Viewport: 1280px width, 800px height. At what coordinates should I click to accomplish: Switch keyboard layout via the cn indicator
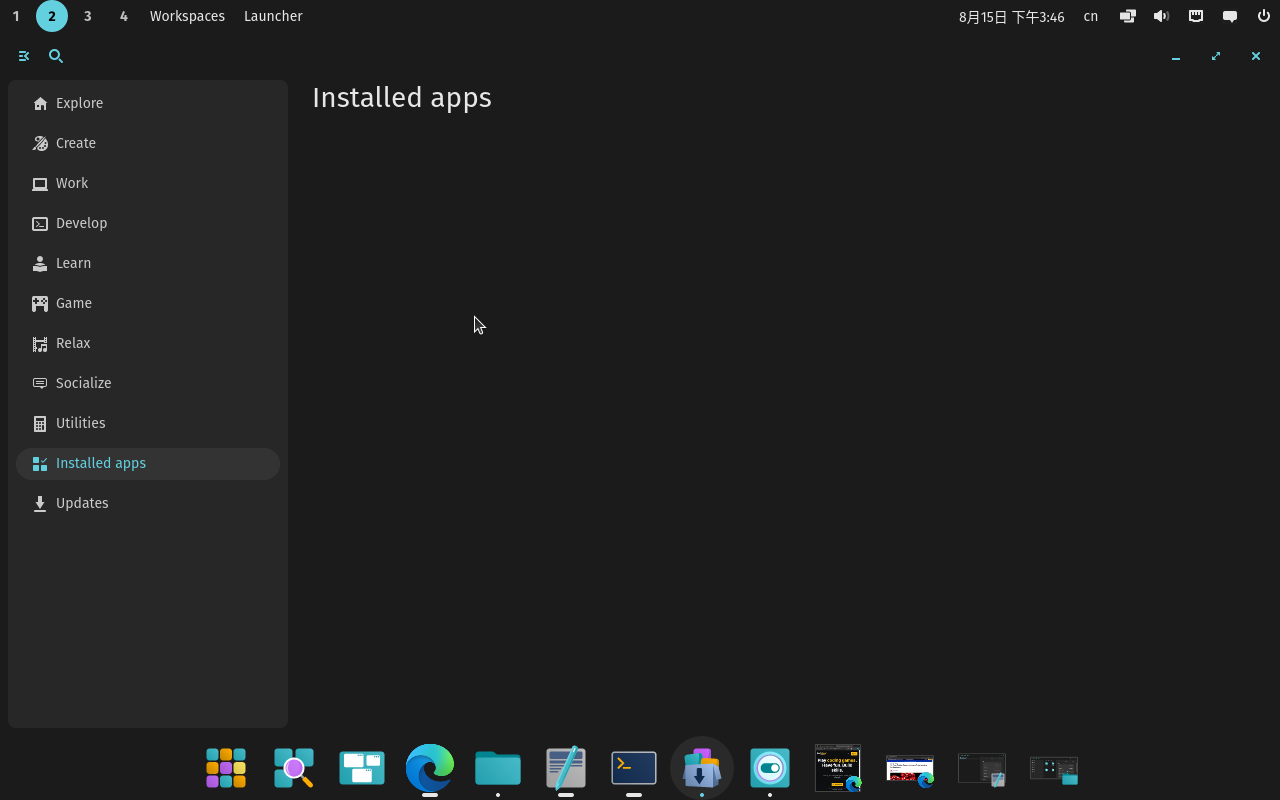point(1090,16)
